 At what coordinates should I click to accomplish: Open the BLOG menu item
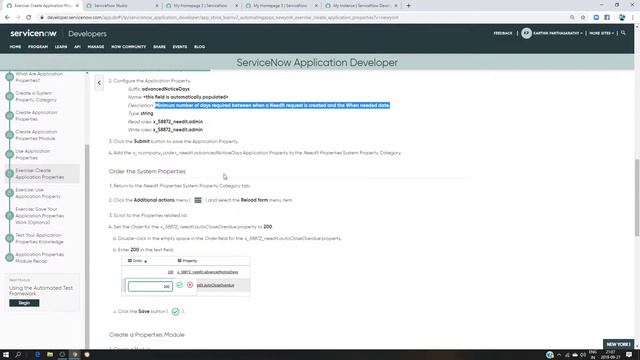pyautogui.click(x=200, y=47)
